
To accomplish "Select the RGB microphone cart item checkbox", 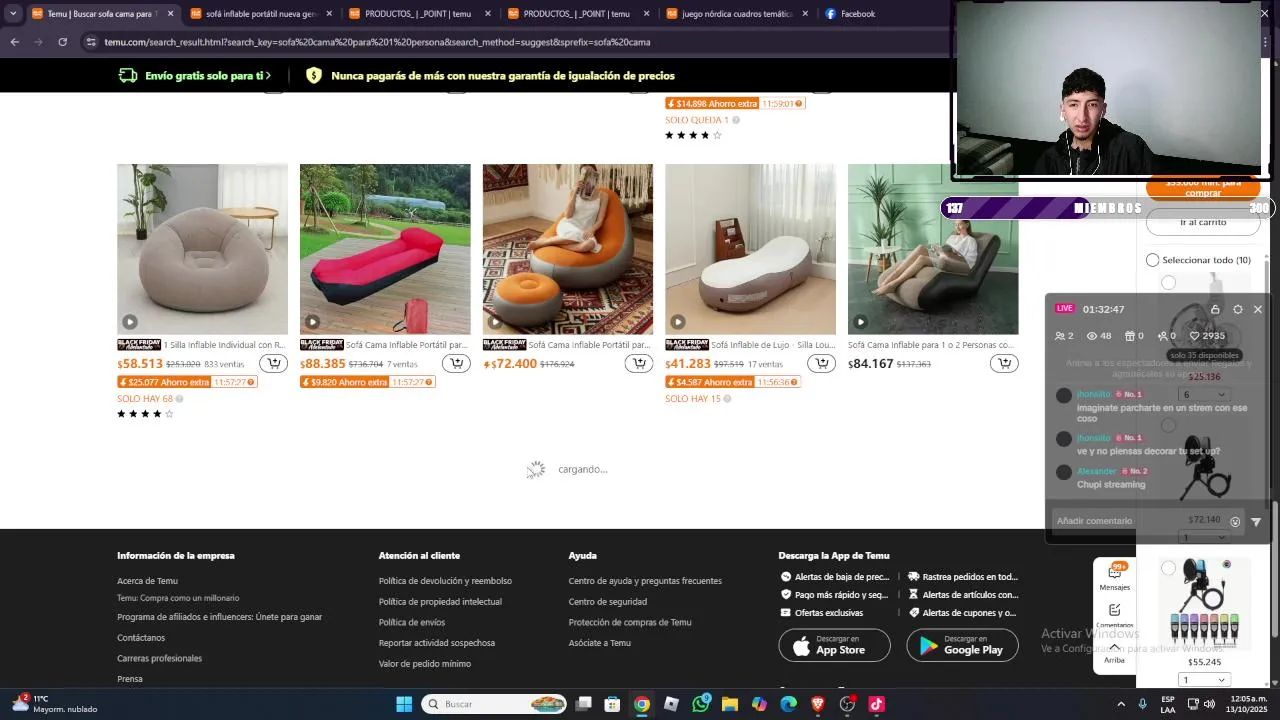I will coord(1168,568).
